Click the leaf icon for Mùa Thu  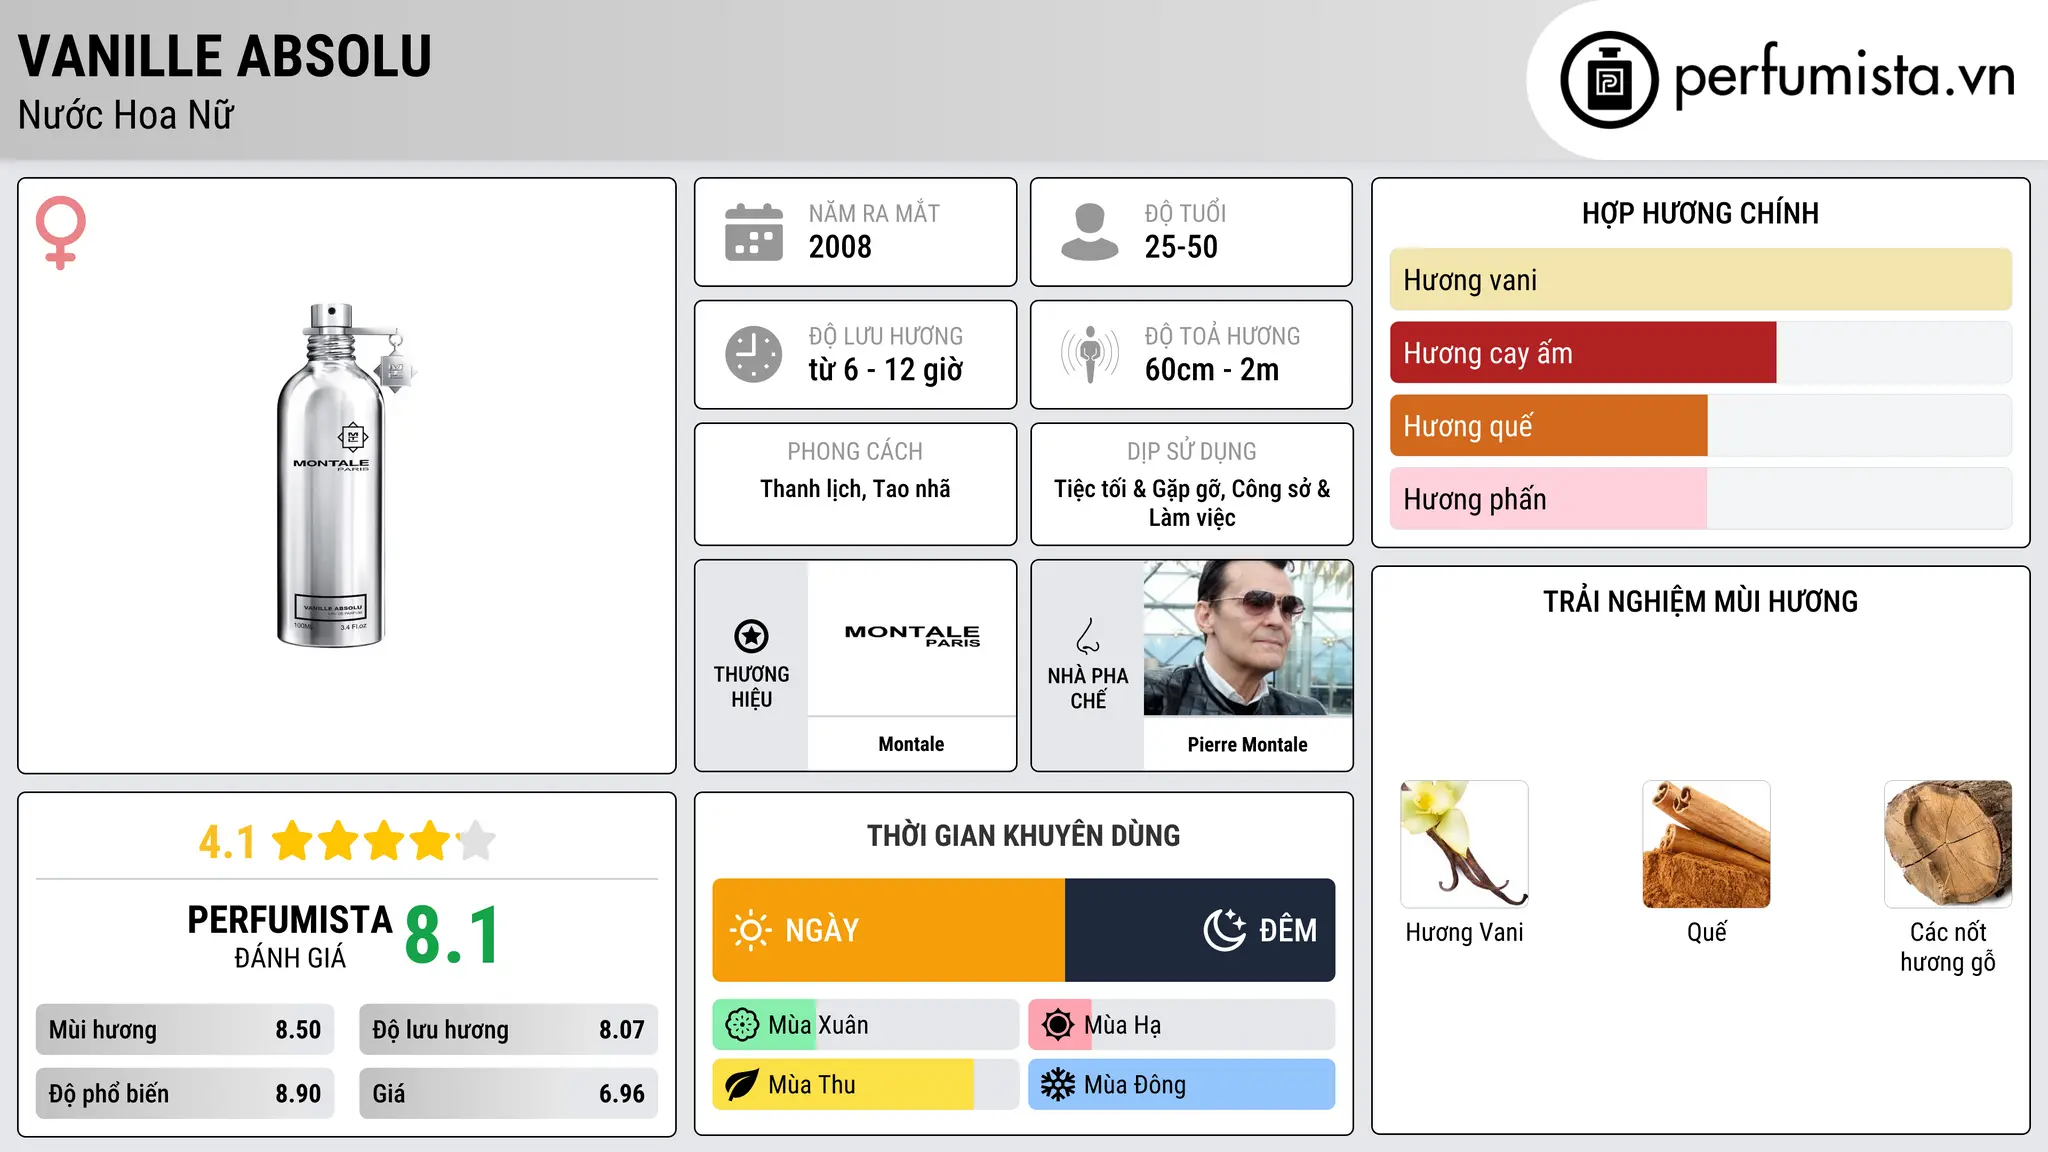tap(742, 1085)
